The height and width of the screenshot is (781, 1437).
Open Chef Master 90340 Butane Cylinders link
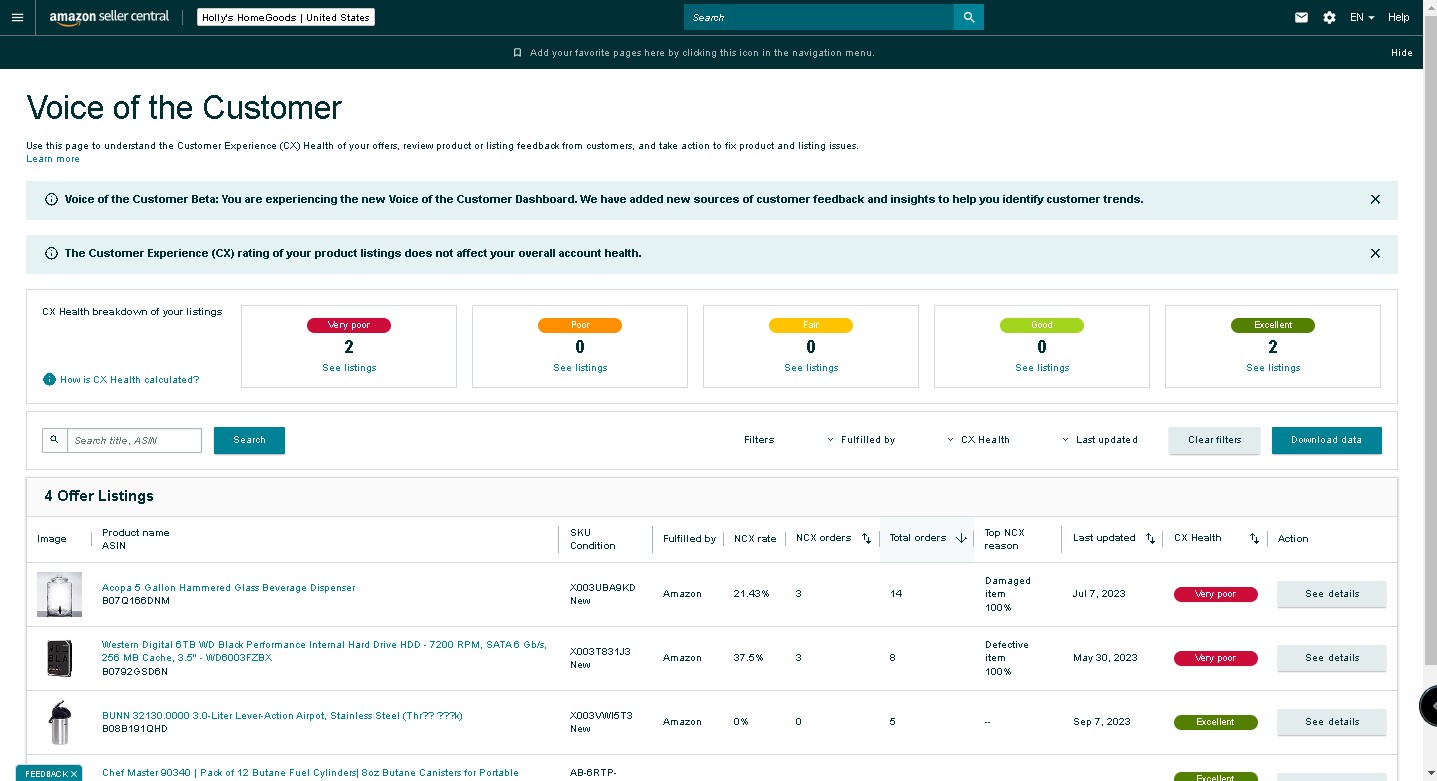310,773
